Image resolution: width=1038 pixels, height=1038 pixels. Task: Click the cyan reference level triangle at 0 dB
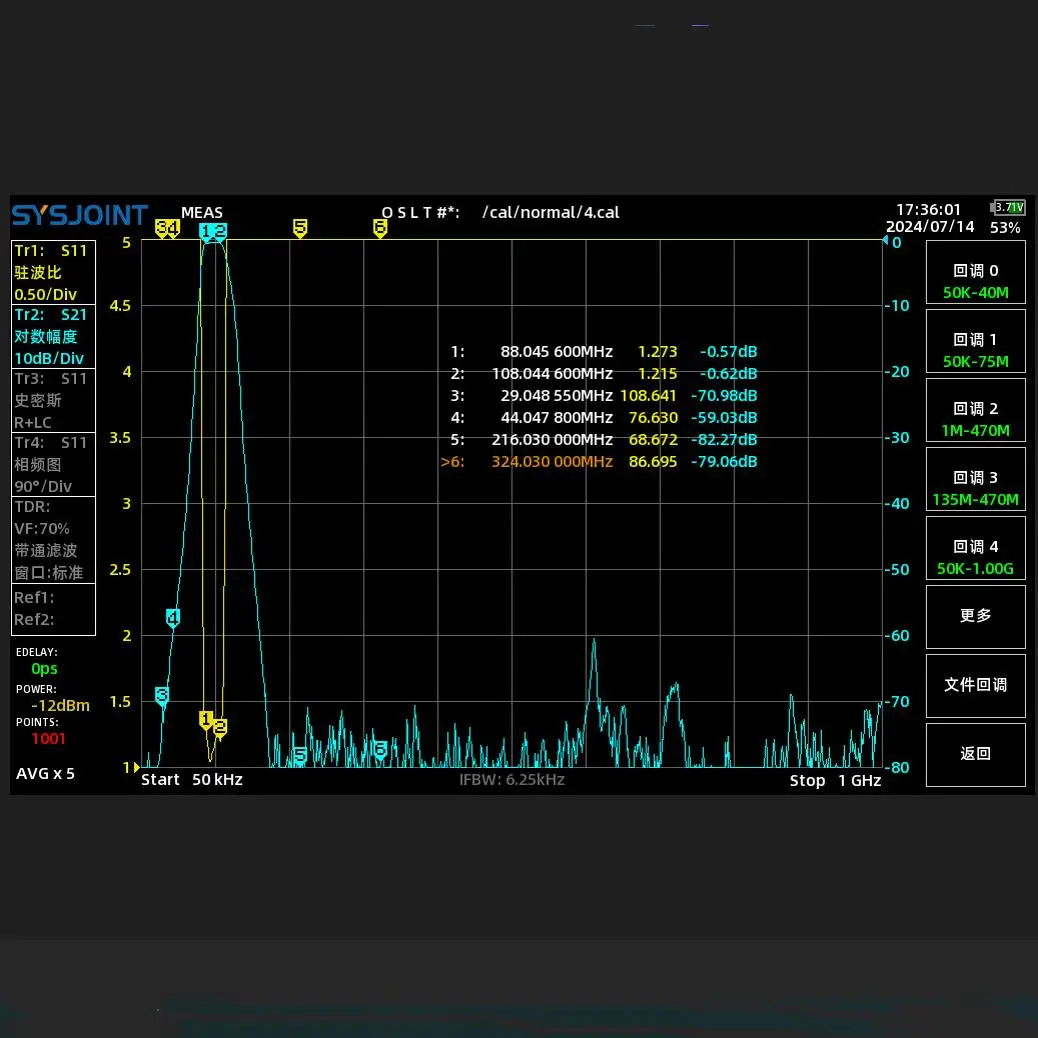pyautogui.click(x=885, y=242)
